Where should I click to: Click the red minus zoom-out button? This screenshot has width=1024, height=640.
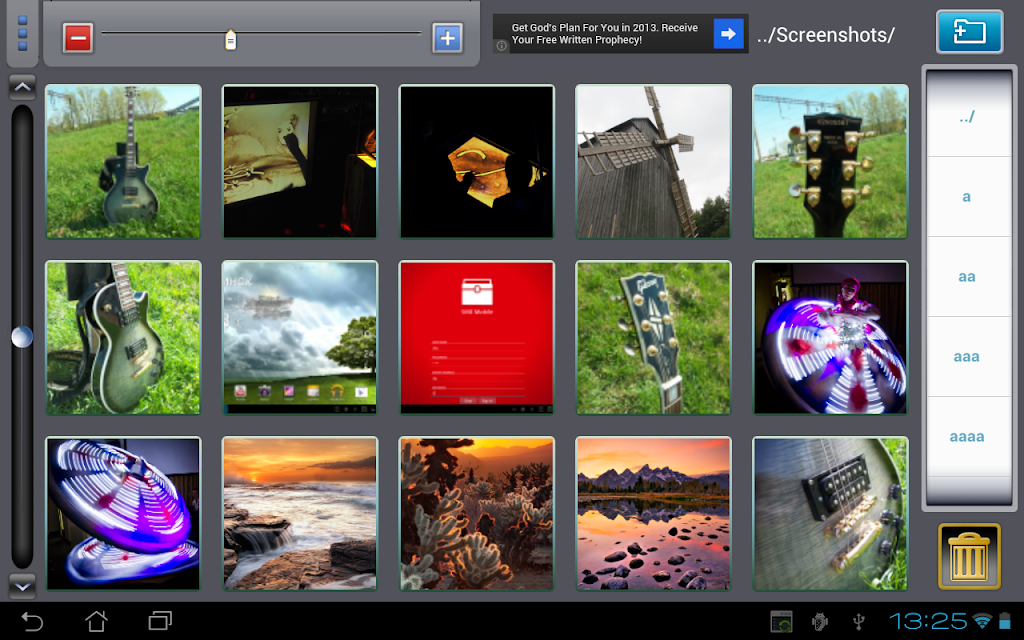(78, 38)
